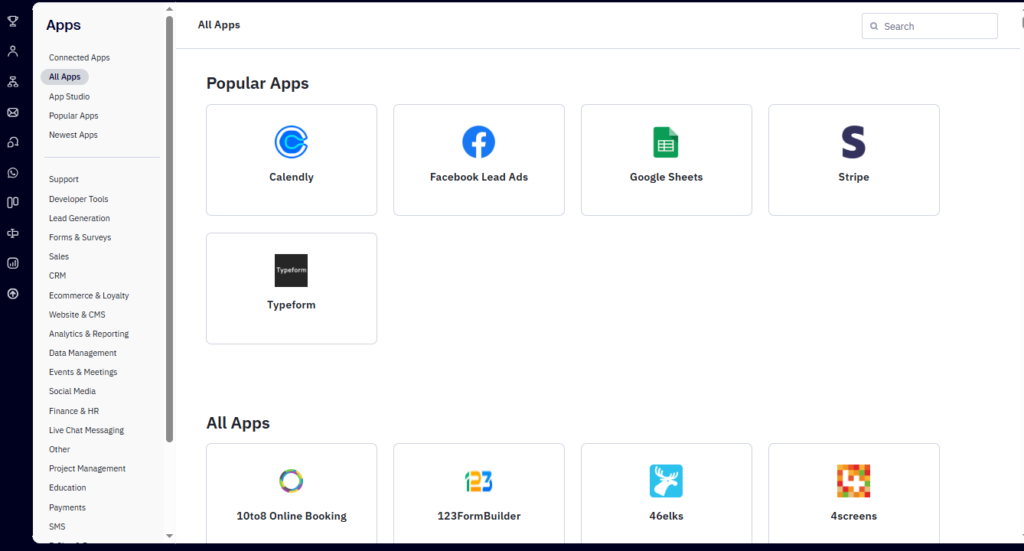Open the signpost icon in the left rail
Screen dimensions: 1024x551
coord(12,233)
